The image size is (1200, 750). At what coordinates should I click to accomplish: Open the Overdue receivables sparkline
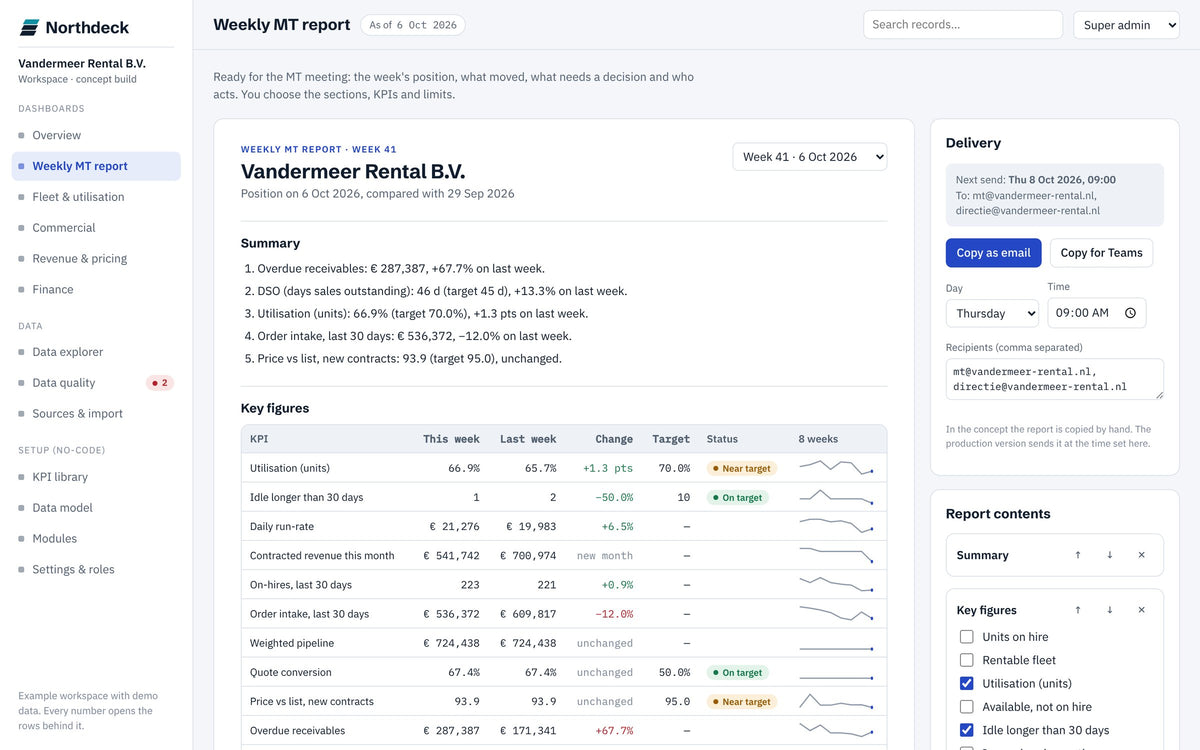tap(836, 730)
